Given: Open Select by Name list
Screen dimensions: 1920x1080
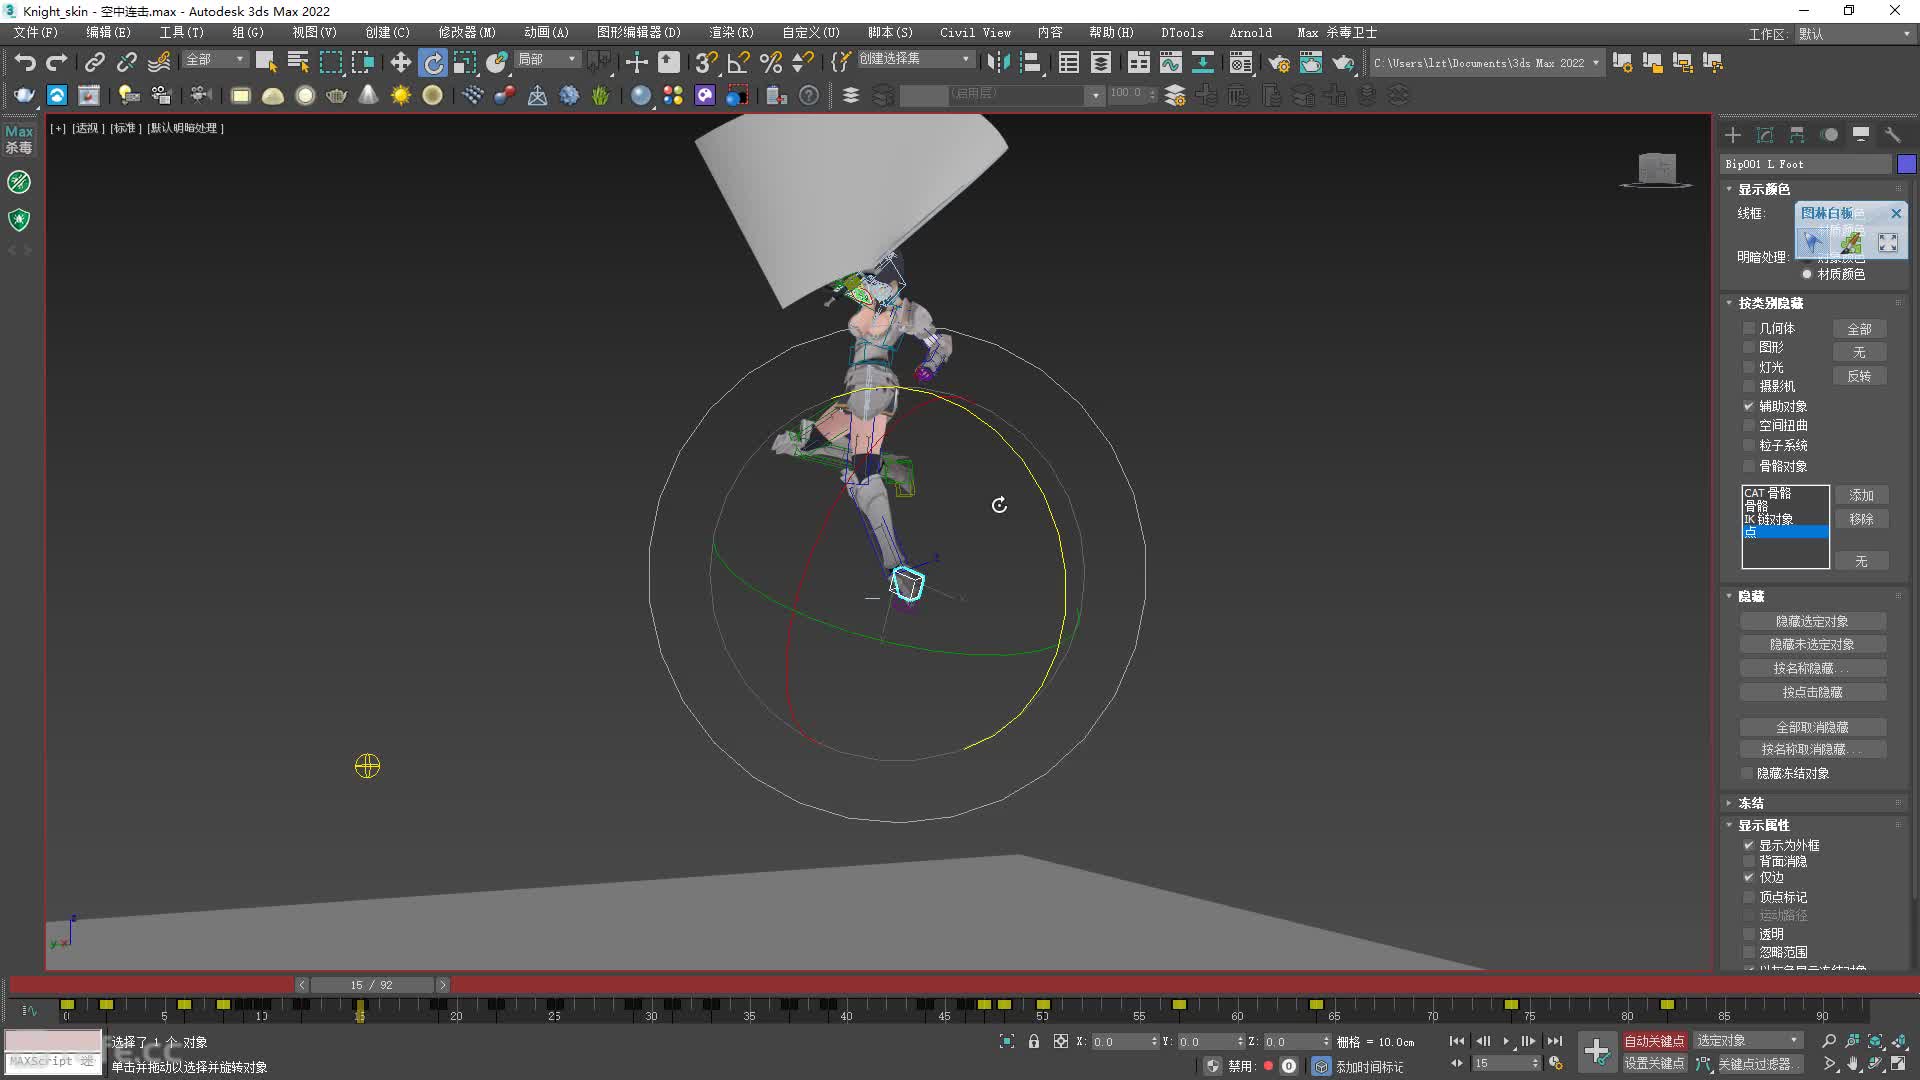Looking at the screenshot, I should coord(297,62).
